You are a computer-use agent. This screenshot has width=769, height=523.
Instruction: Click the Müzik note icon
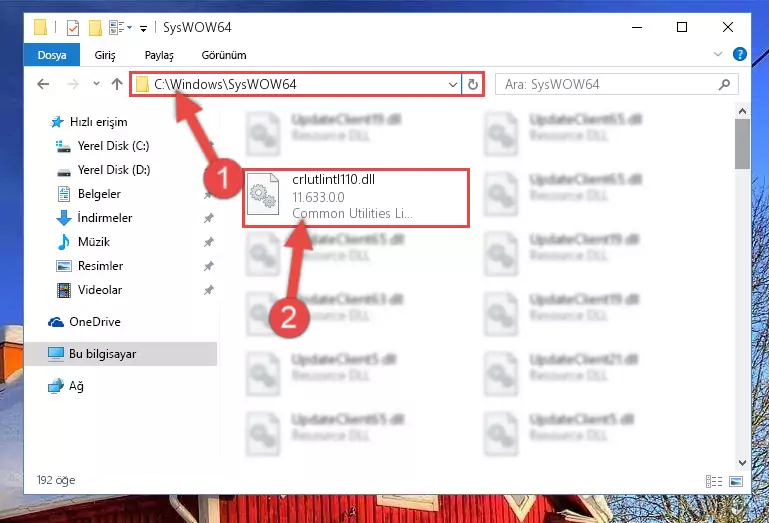click(x=63, y=242)
